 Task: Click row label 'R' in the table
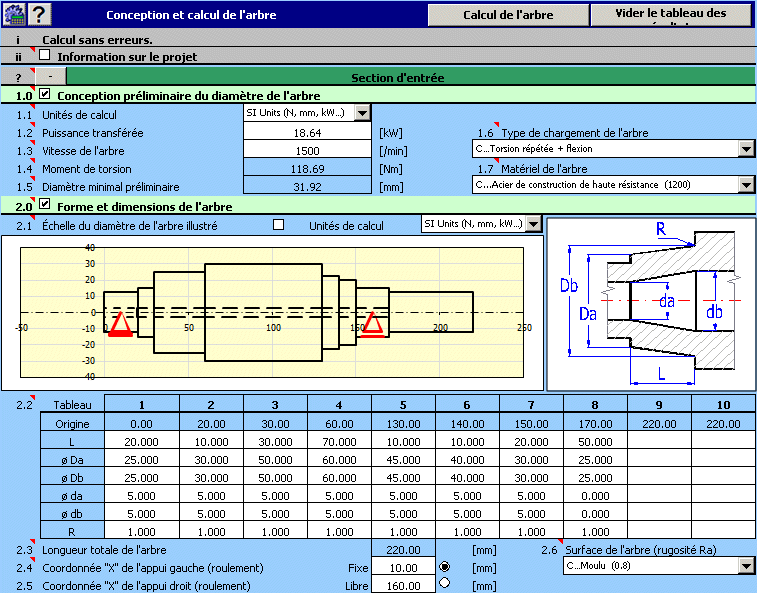(72, 532)
